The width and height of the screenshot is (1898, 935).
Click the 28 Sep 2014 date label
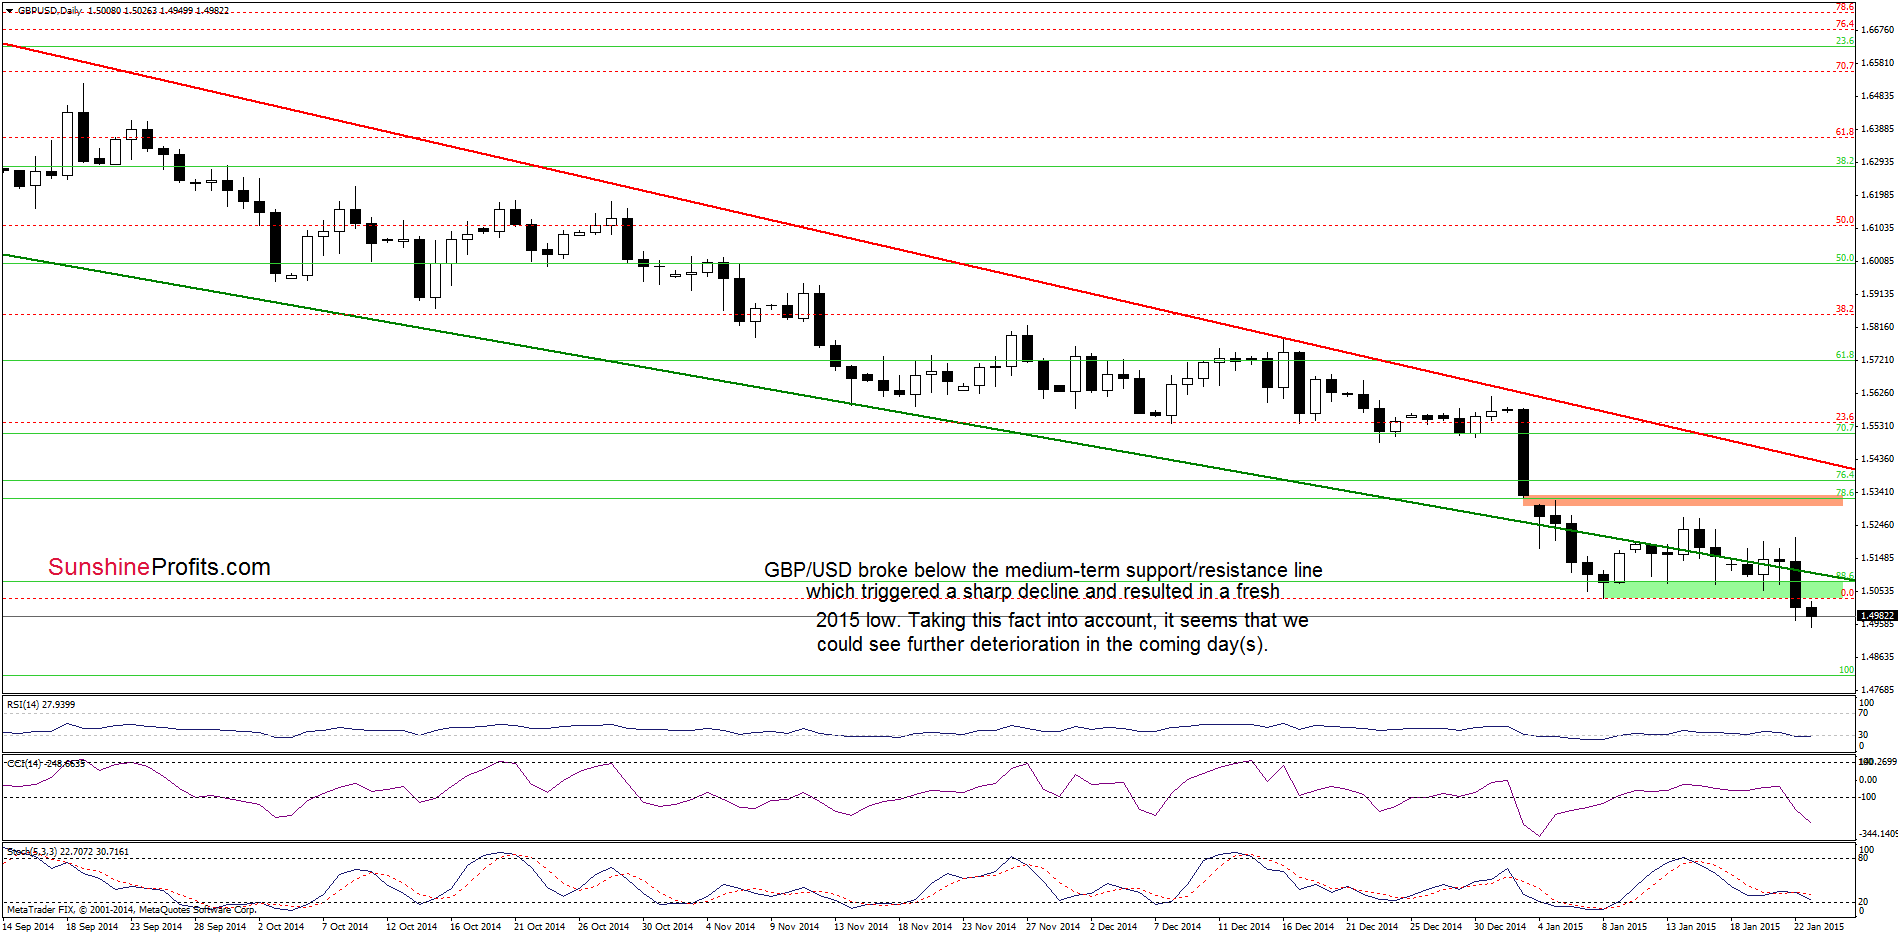(x=220, y=927)
